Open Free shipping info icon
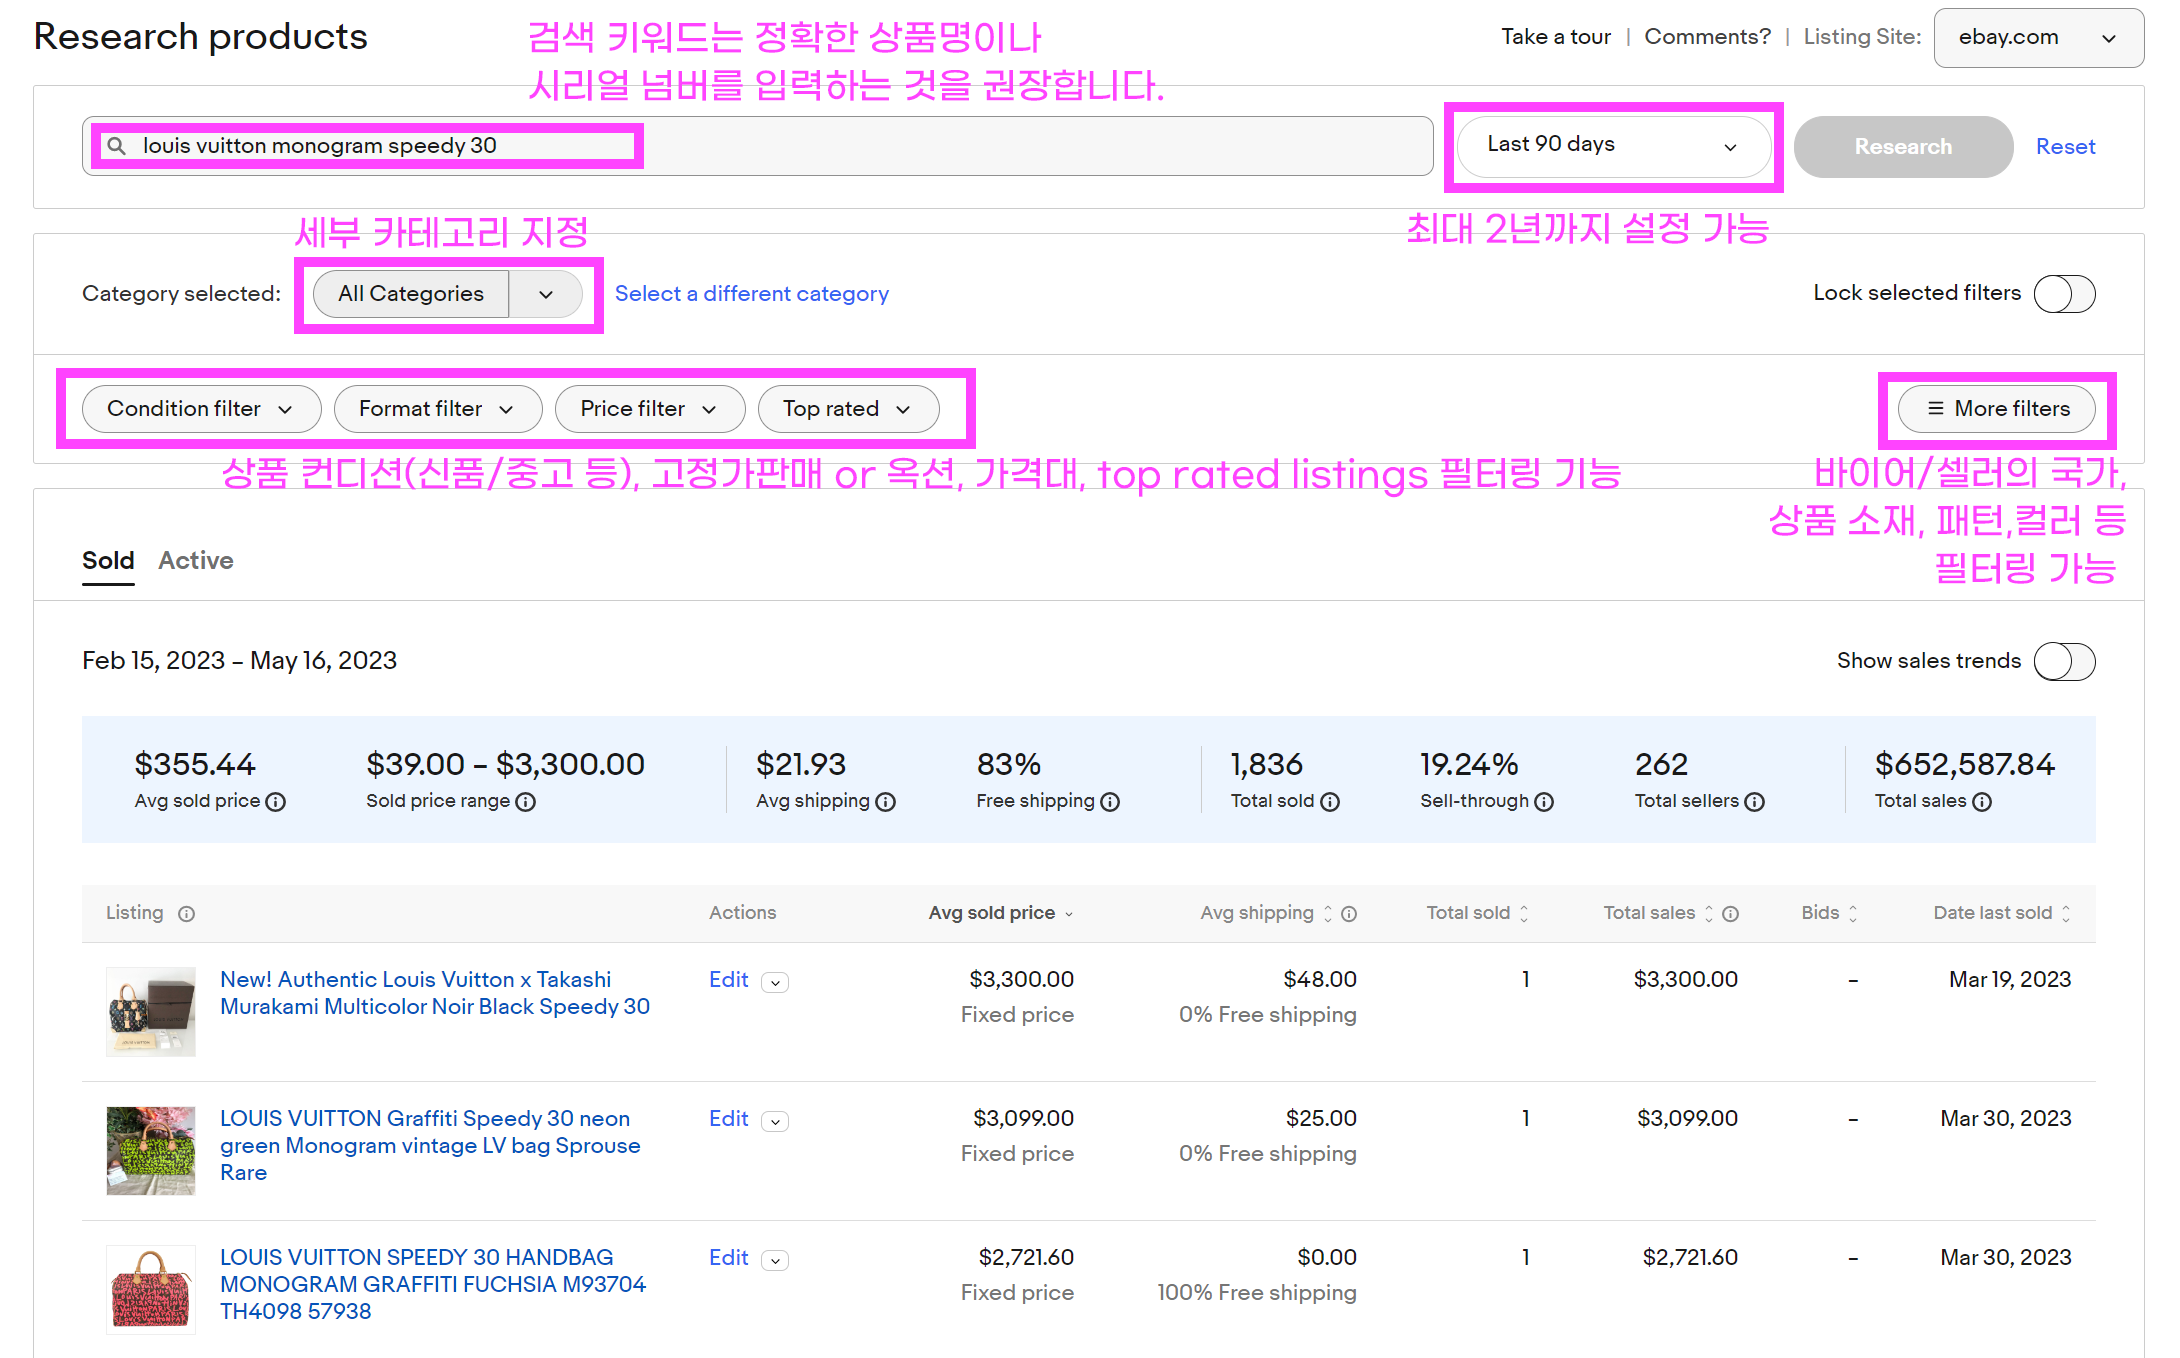The height and width of the screenshot is (1358, 2180). (1110, 802)
